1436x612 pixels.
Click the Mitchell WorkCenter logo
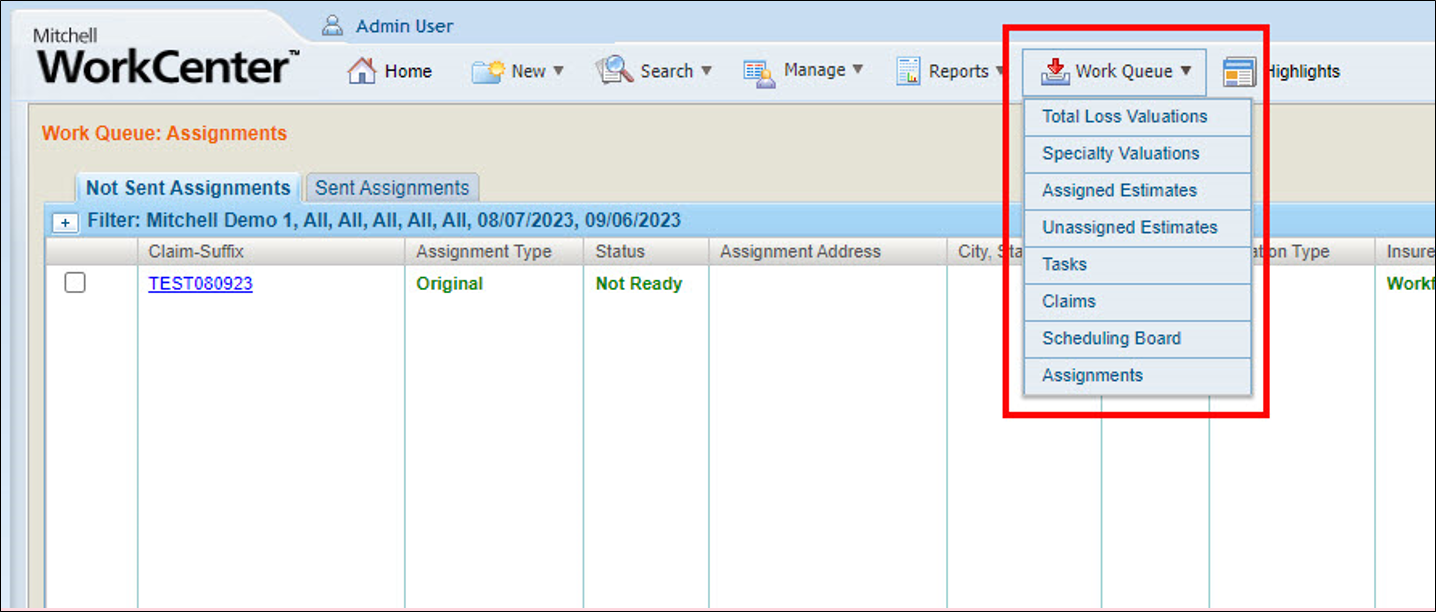point(166,58)
